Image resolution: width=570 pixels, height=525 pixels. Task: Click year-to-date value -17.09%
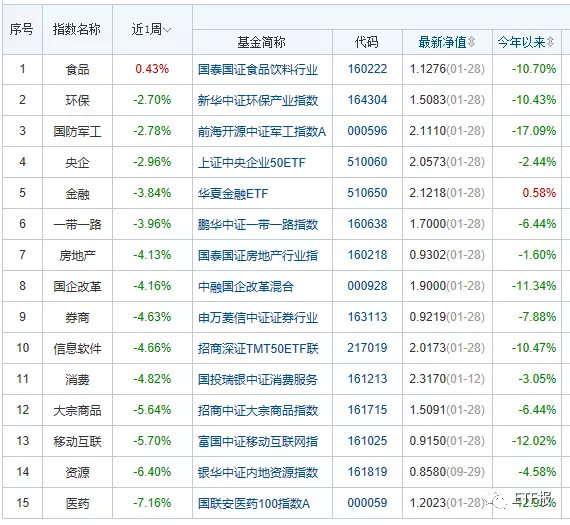(534, 131)
